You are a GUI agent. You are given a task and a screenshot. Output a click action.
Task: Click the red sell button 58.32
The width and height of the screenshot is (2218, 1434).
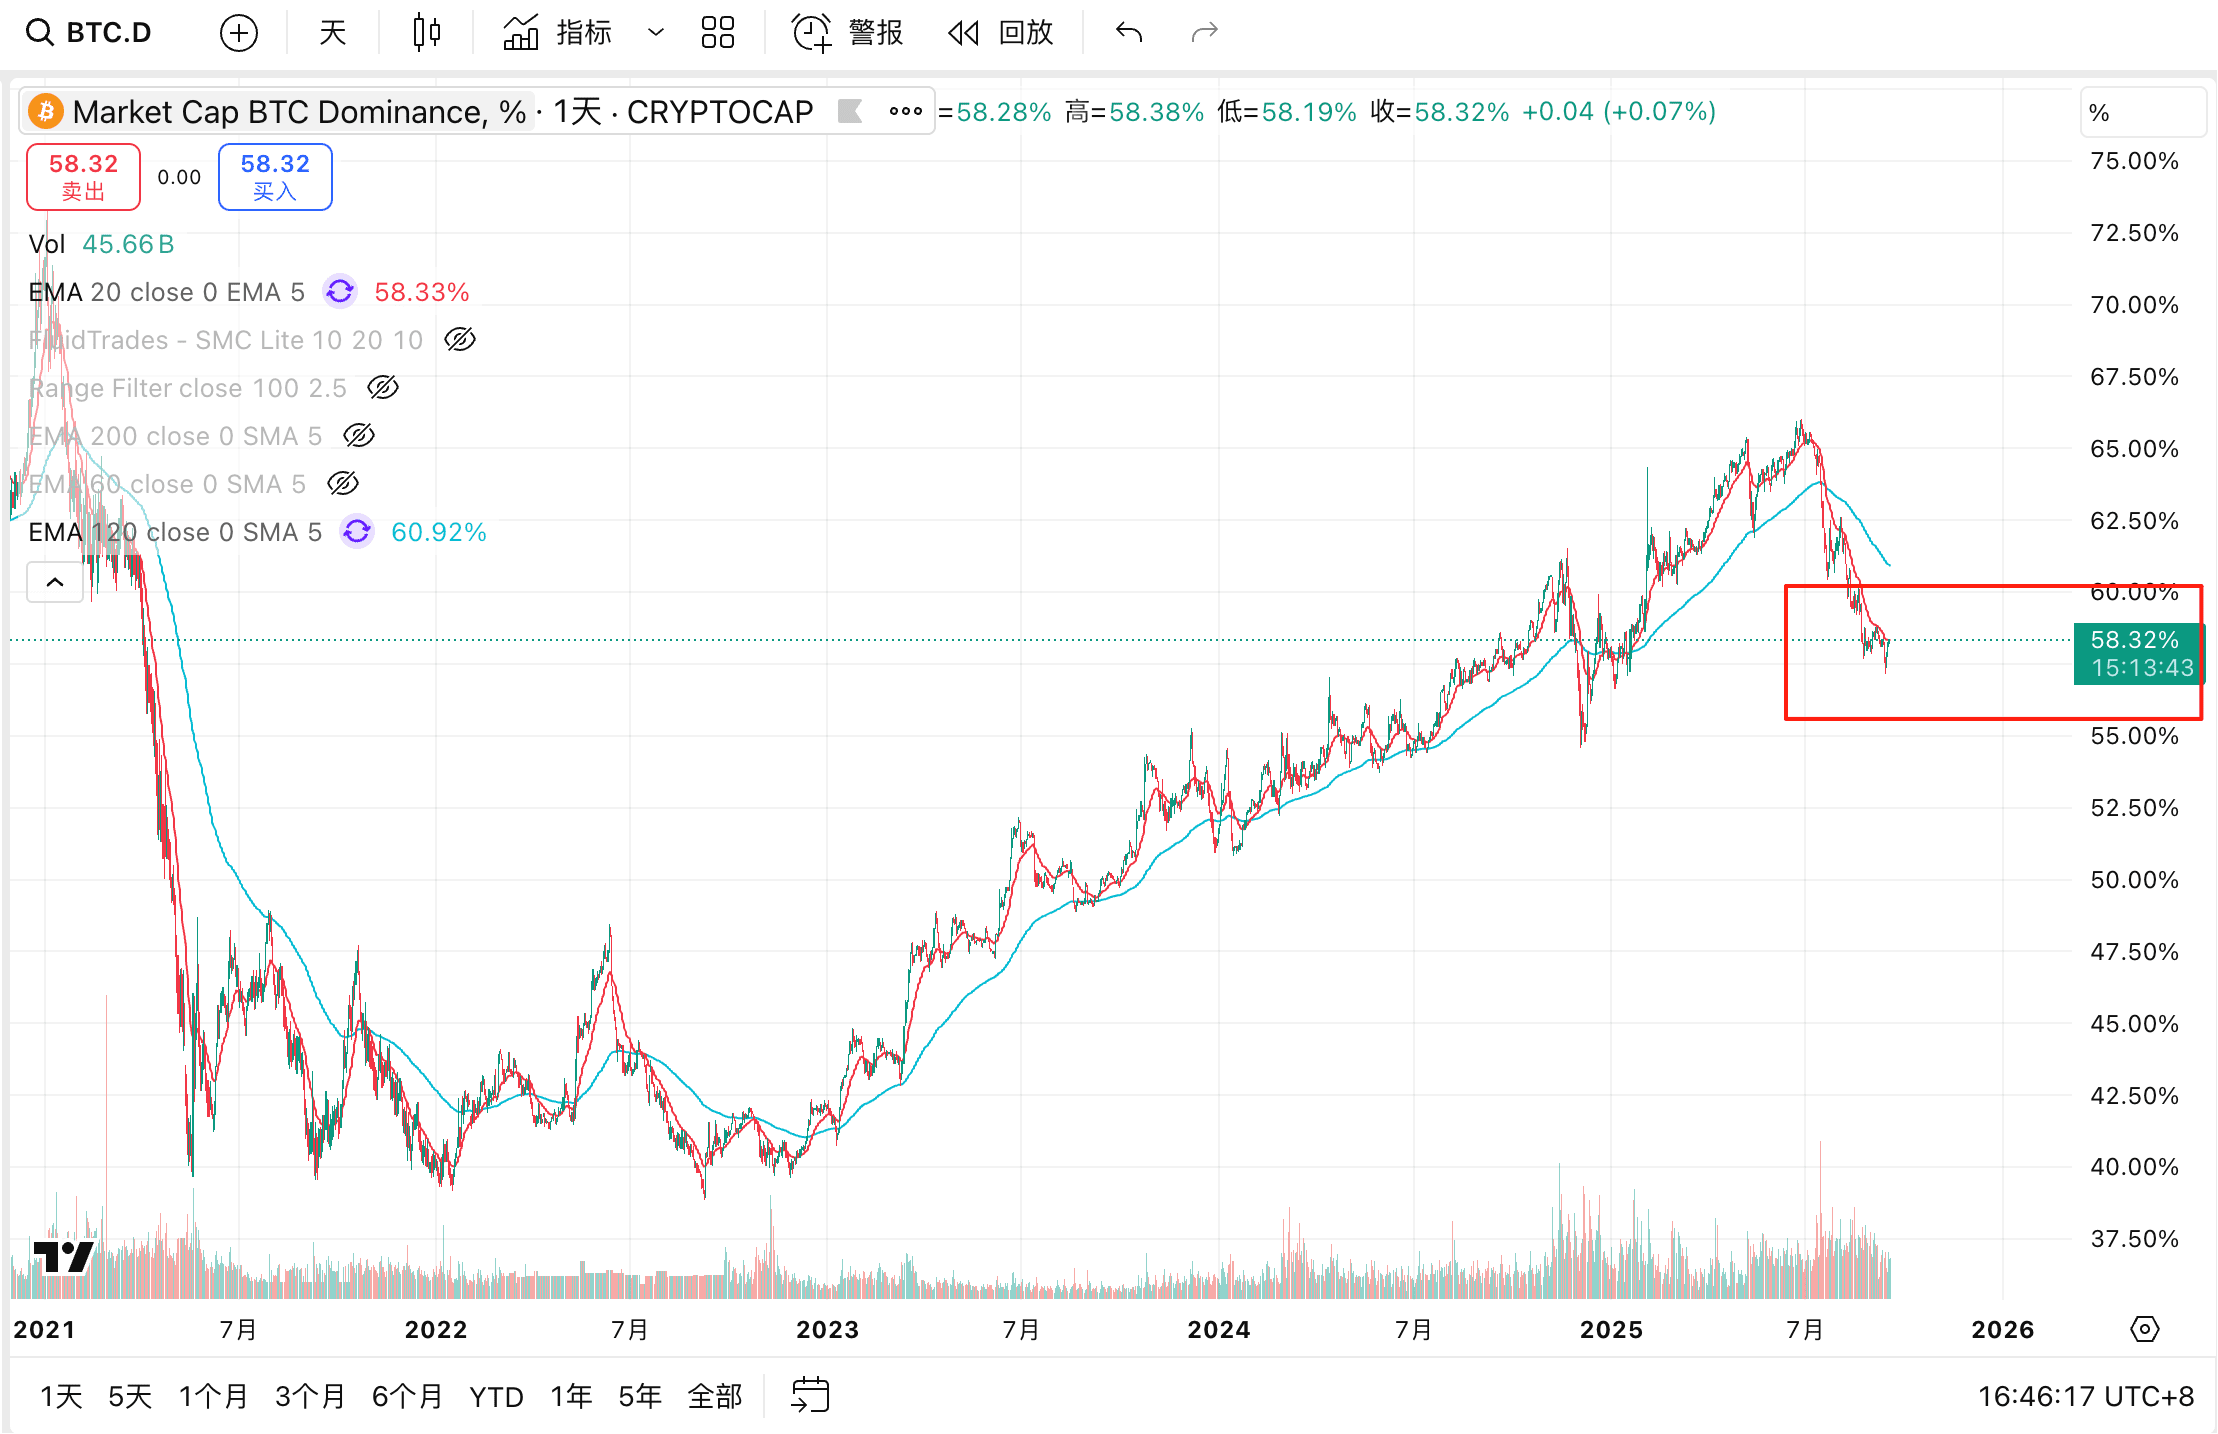click(x=83, y=176)
